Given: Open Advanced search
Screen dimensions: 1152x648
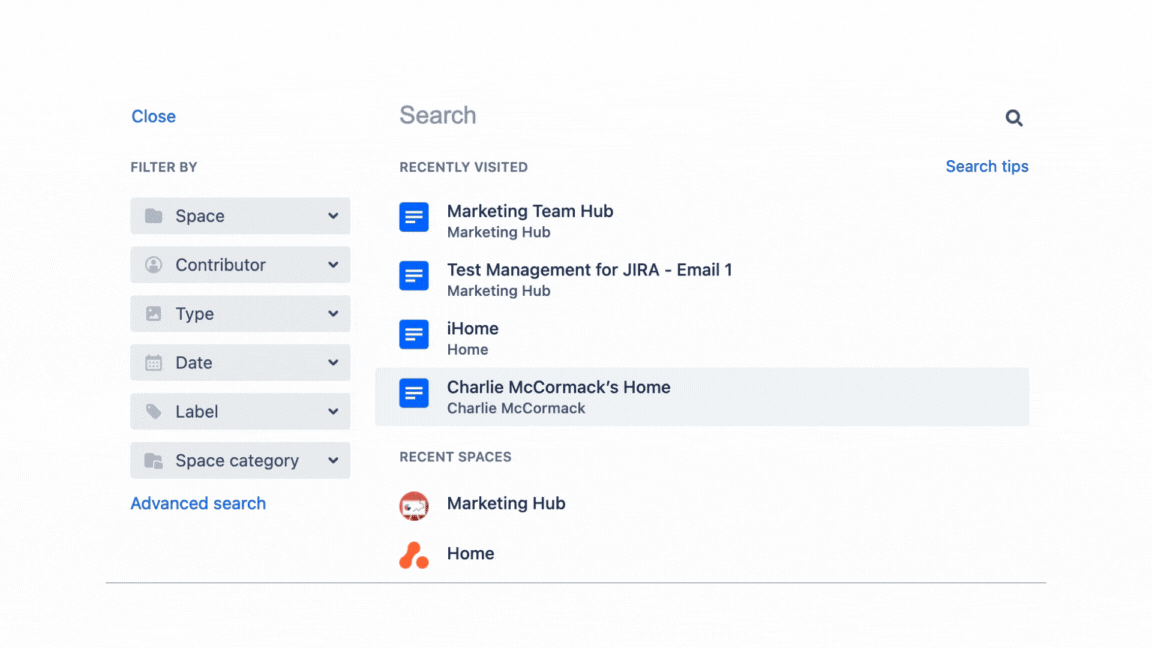Looking at the screenshot, I should (x=198, y=503).
